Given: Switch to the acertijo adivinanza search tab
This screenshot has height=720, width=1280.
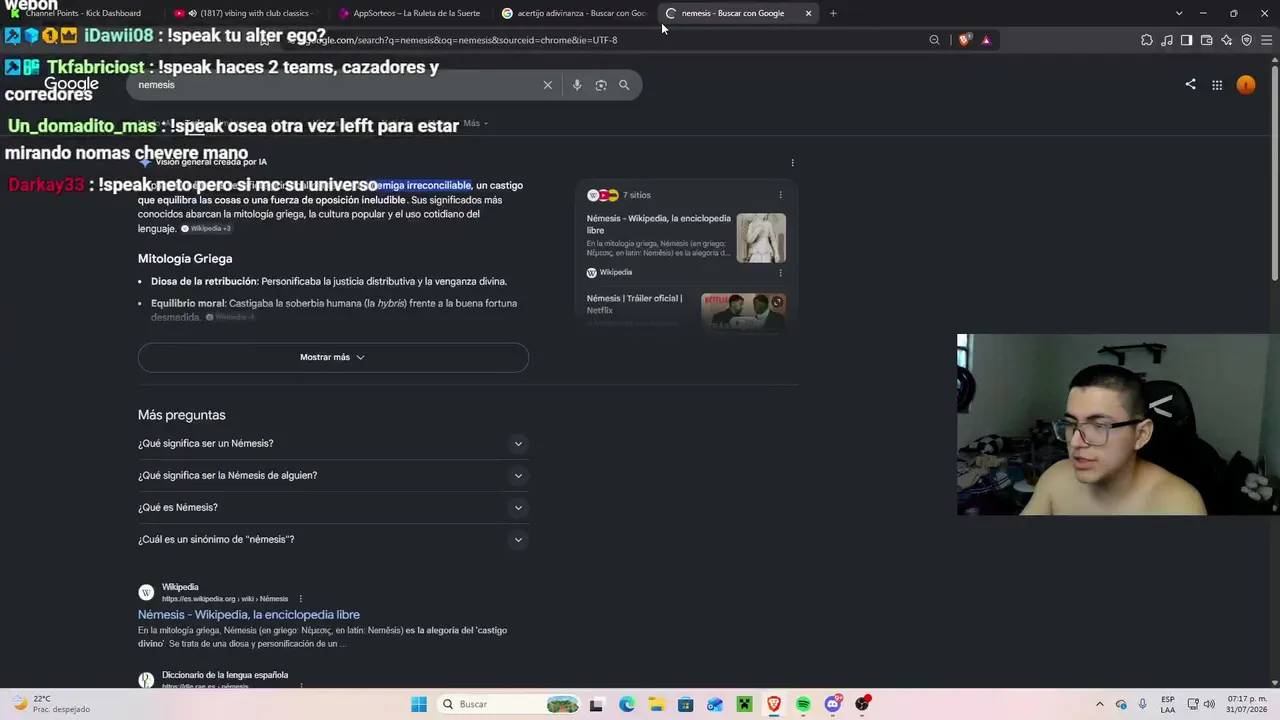Looking at the screenshot, I should click(x=576, y=13).
